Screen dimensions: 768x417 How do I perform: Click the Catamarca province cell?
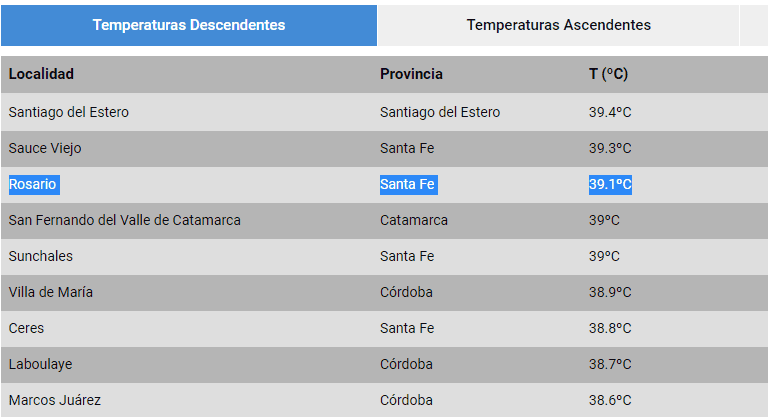point(414,220)
